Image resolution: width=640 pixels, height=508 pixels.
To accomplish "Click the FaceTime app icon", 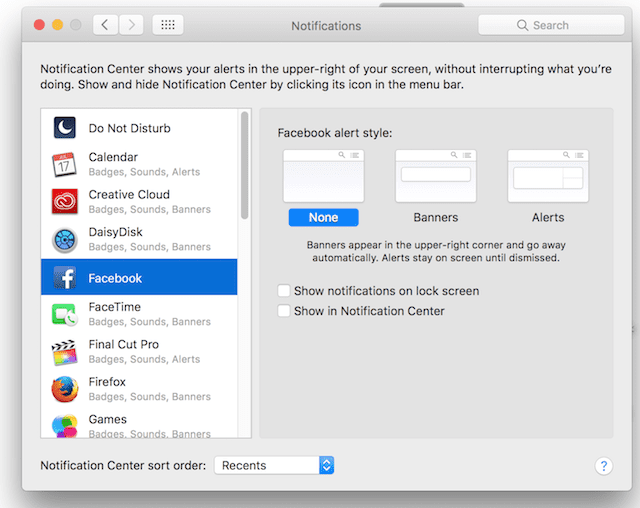I will point(64,314).
